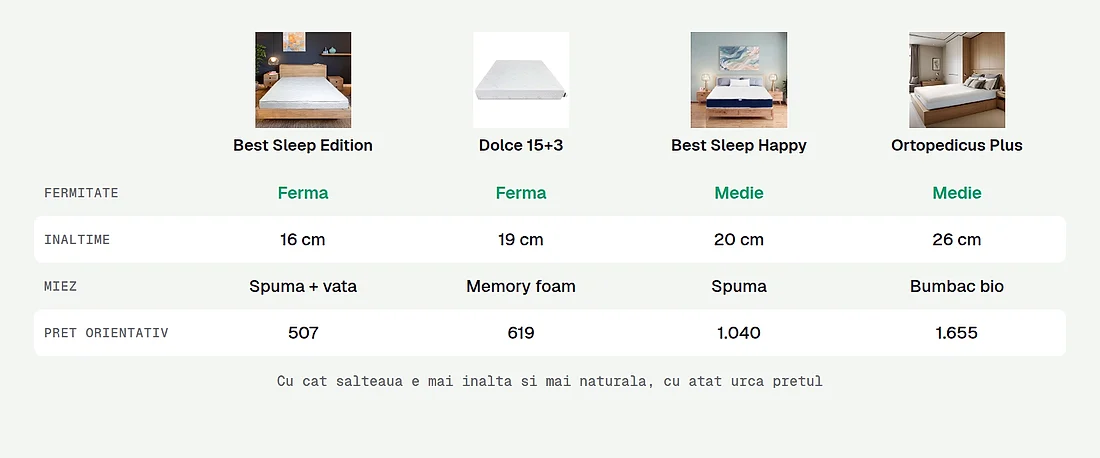This screenshot has height=458, width=1100.
Task: Open the Best Sleep Happy product photo
Action: pos(739,80)
